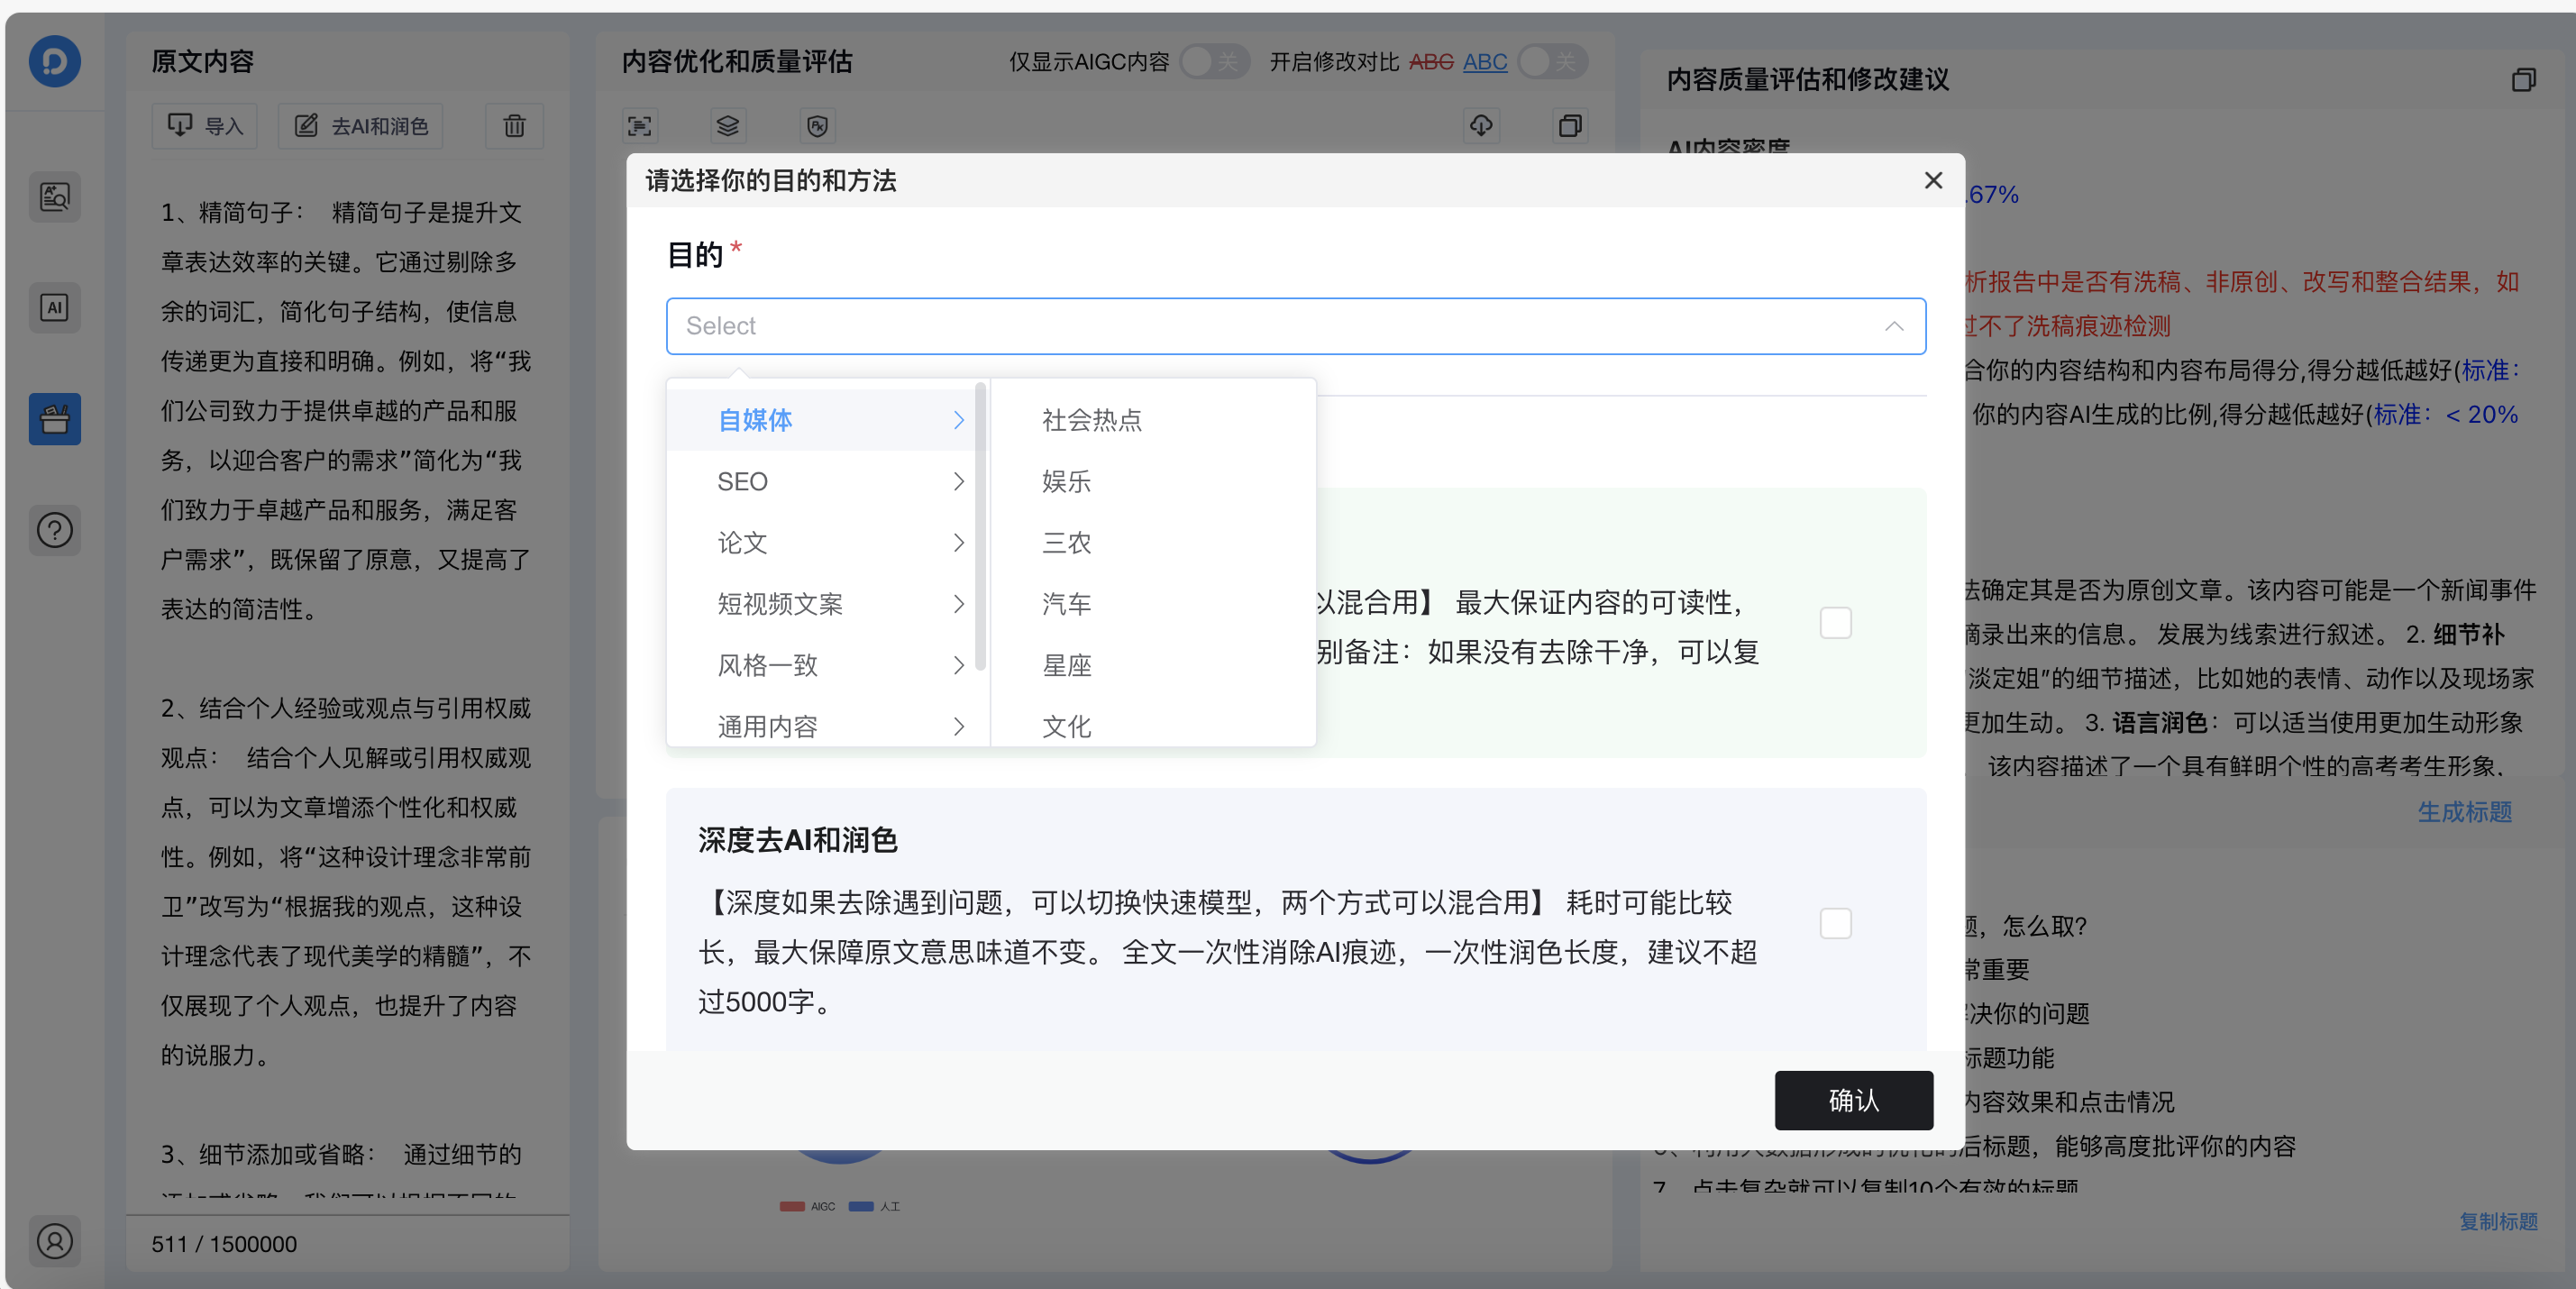Screen dimensions: 2576x1289
Task: Open the user profile icon at bottom left
Action: coord(55,1241)
